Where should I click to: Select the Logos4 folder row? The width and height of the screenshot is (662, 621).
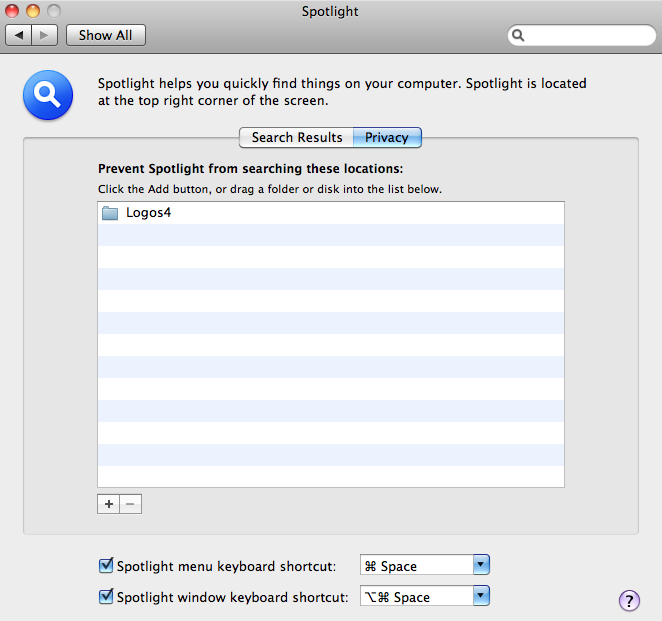pyautogui.click(x=331, y=213)
